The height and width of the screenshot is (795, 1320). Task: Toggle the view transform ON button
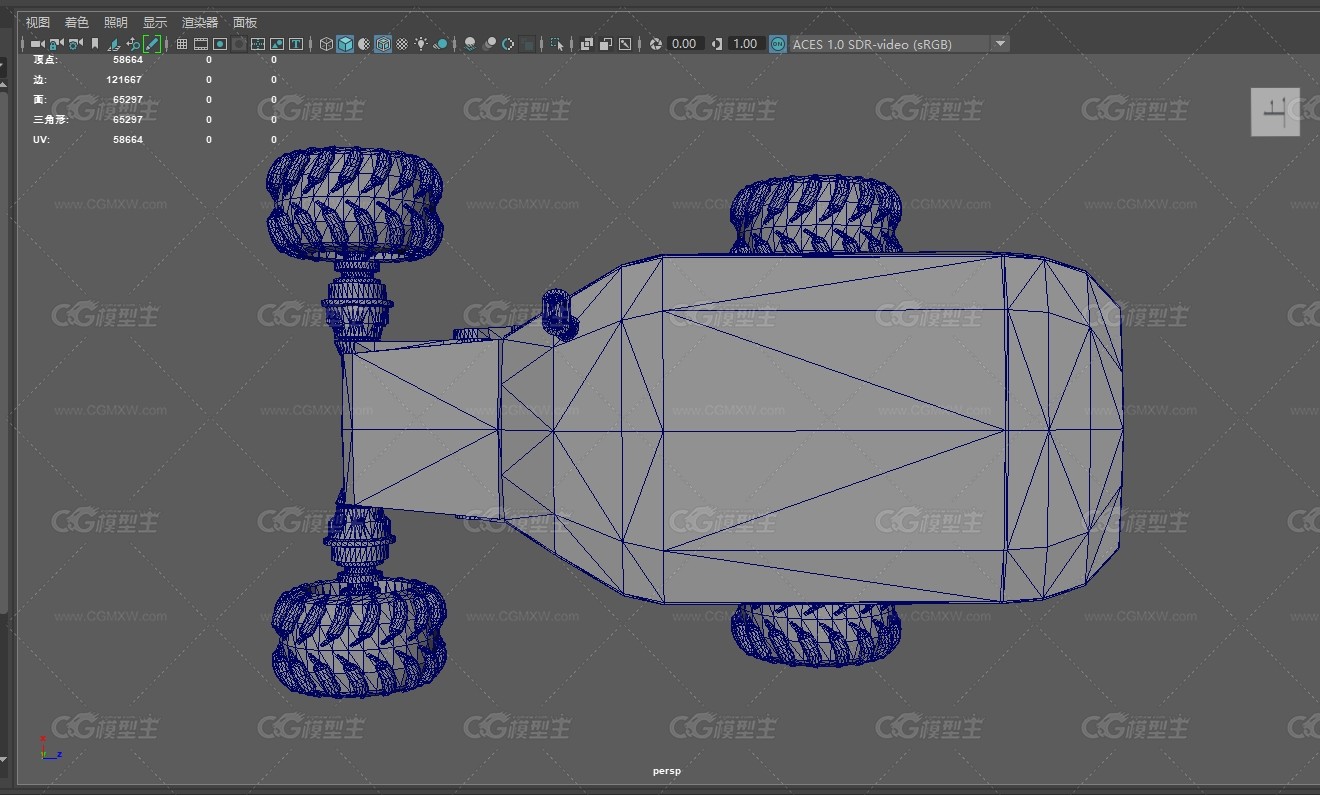[778, 44]
